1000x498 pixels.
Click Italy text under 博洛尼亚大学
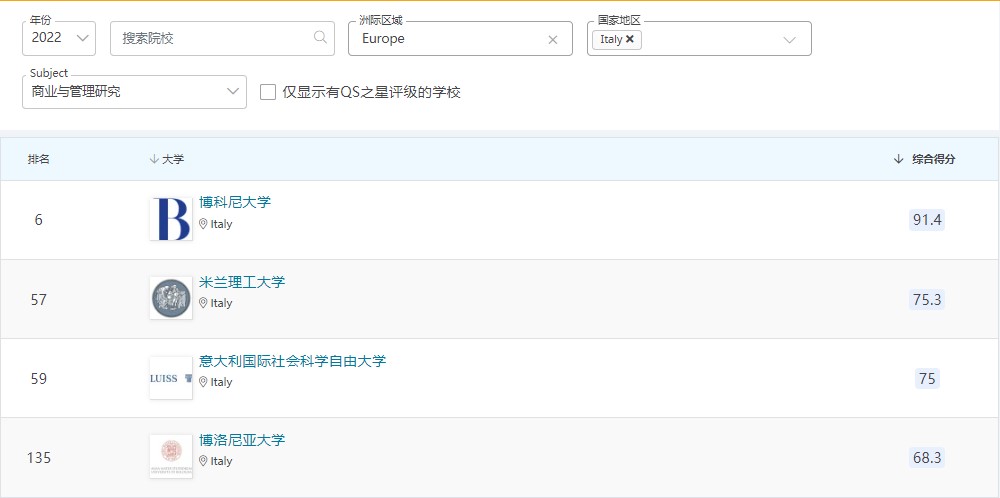click(221, 461)
